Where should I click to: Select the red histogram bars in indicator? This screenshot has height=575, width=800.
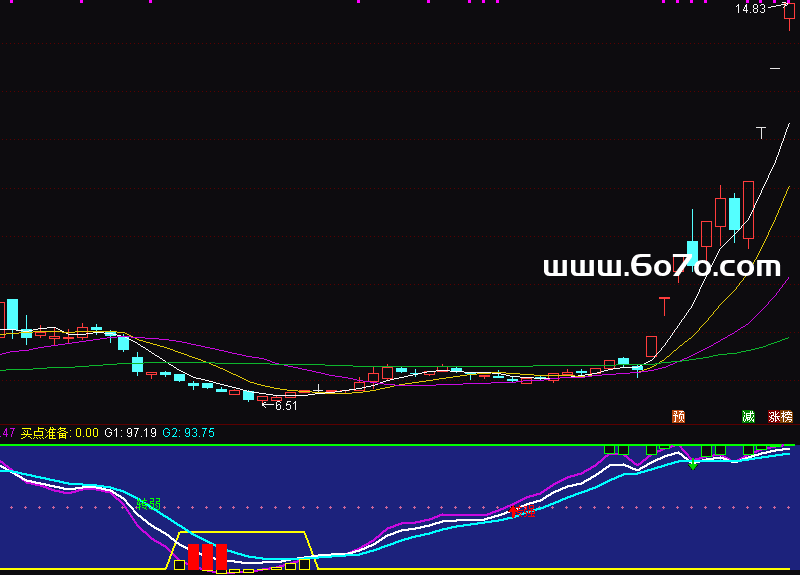[208, 557]
